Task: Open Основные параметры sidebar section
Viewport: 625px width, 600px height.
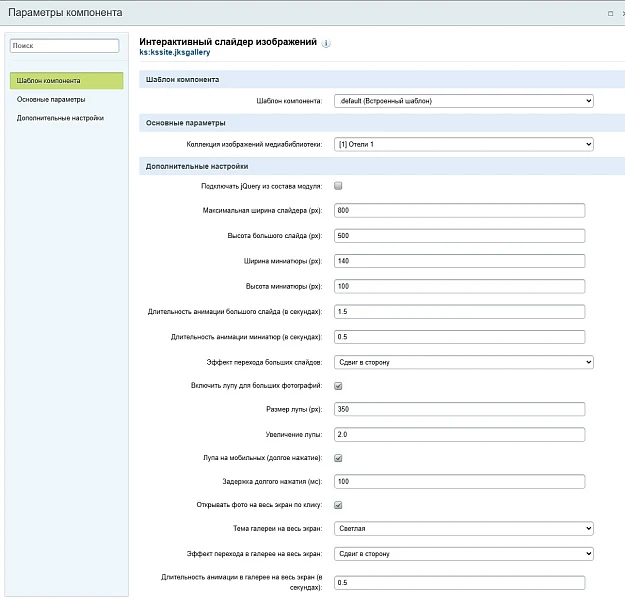Action: pyautogui.click(x=51, y=99)
